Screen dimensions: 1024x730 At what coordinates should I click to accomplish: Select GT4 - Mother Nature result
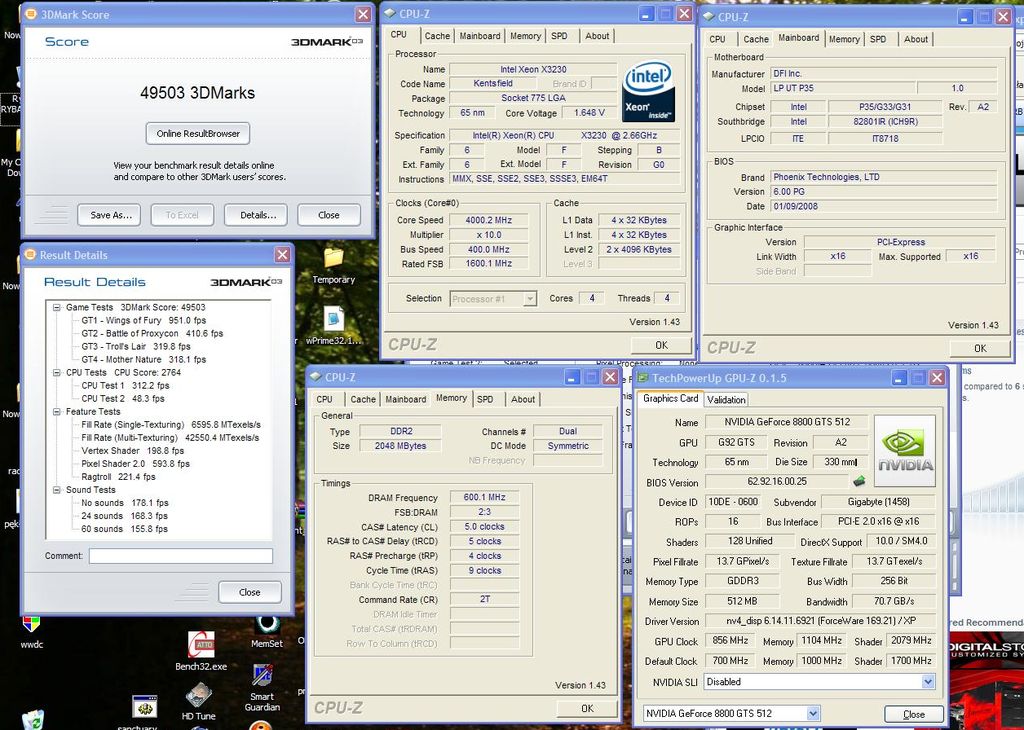click(144, 359)
